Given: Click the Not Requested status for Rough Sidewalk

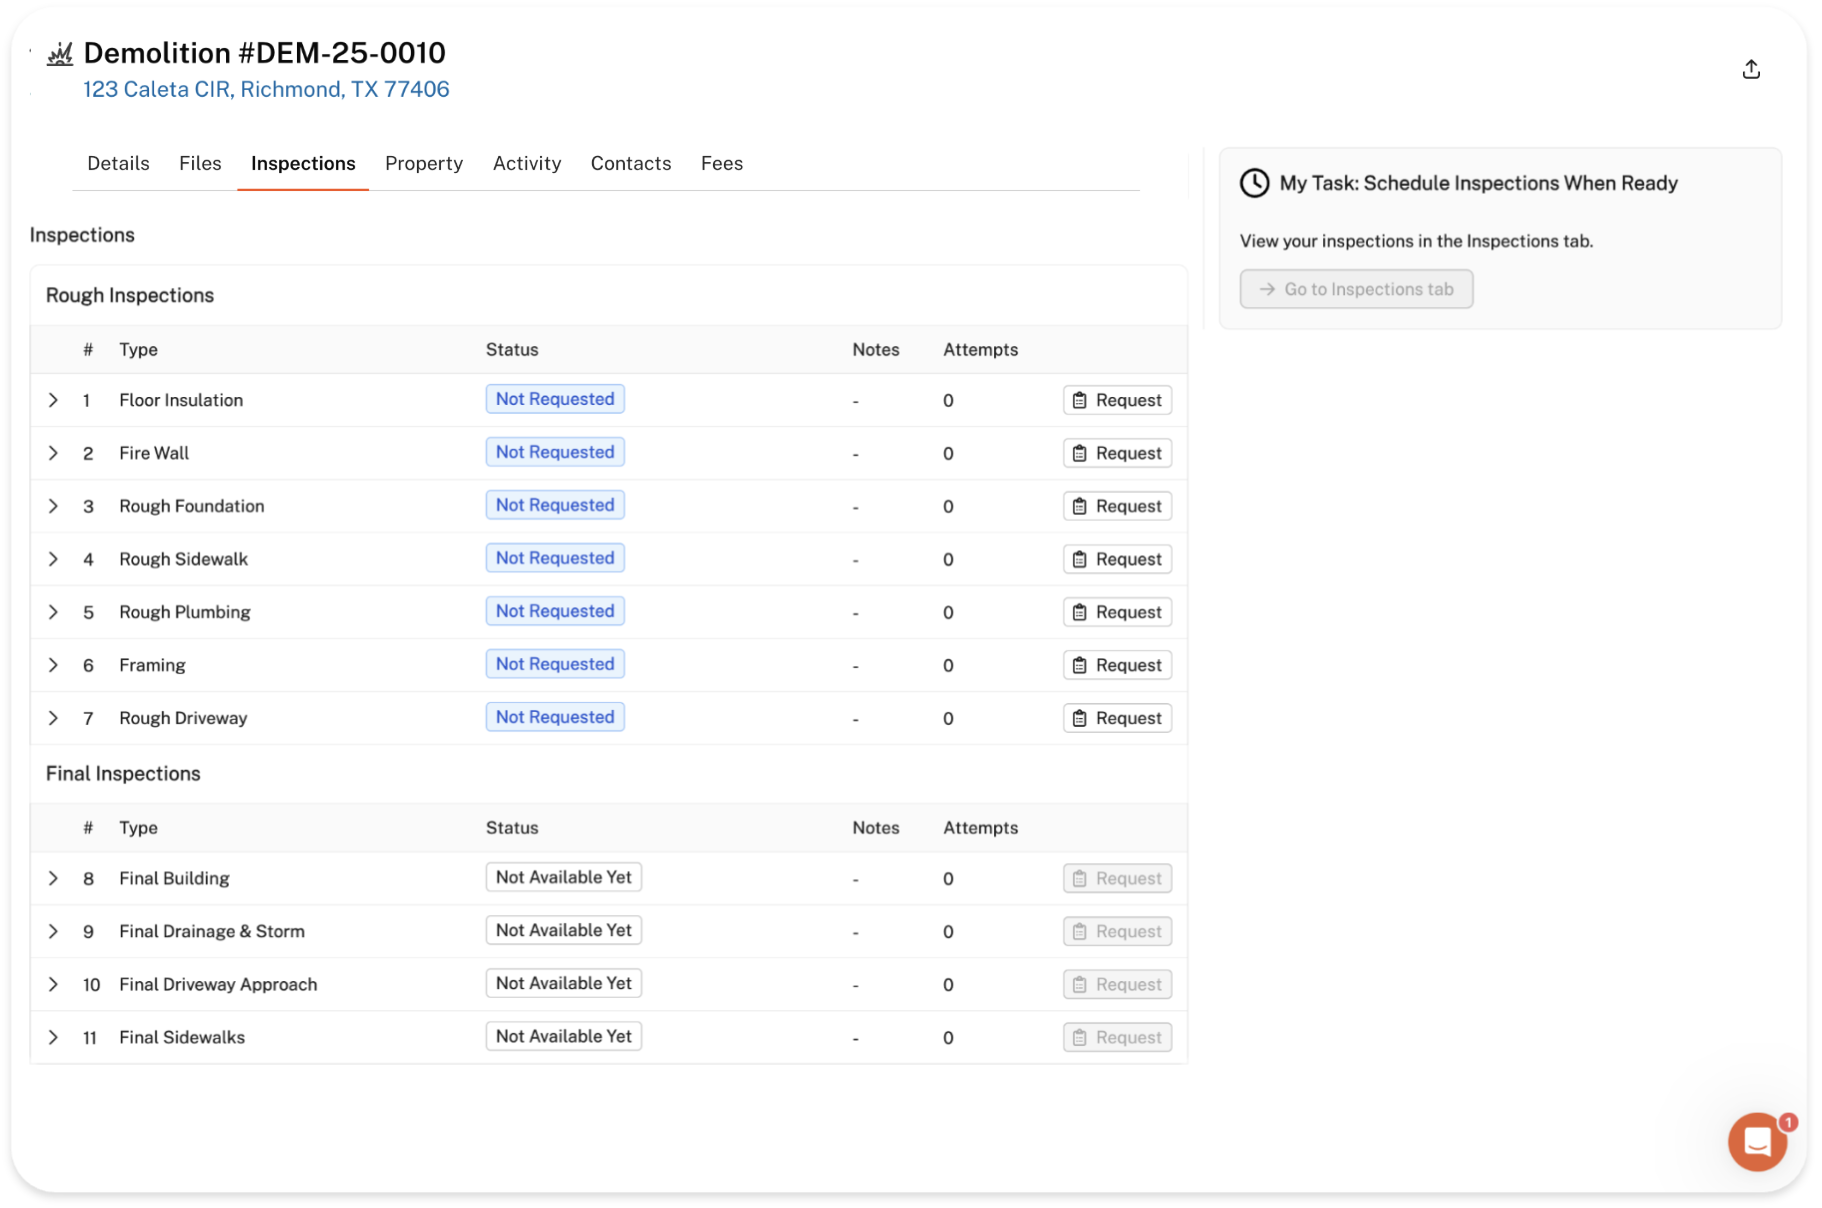Looking at the screenshot, I should 555,558.
